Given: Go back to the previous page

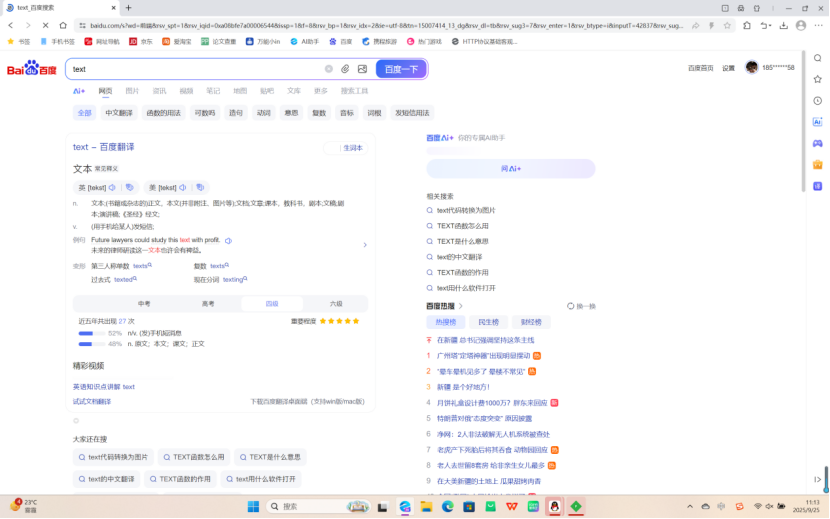Looking at the screenshot, I should click(11, 25).
